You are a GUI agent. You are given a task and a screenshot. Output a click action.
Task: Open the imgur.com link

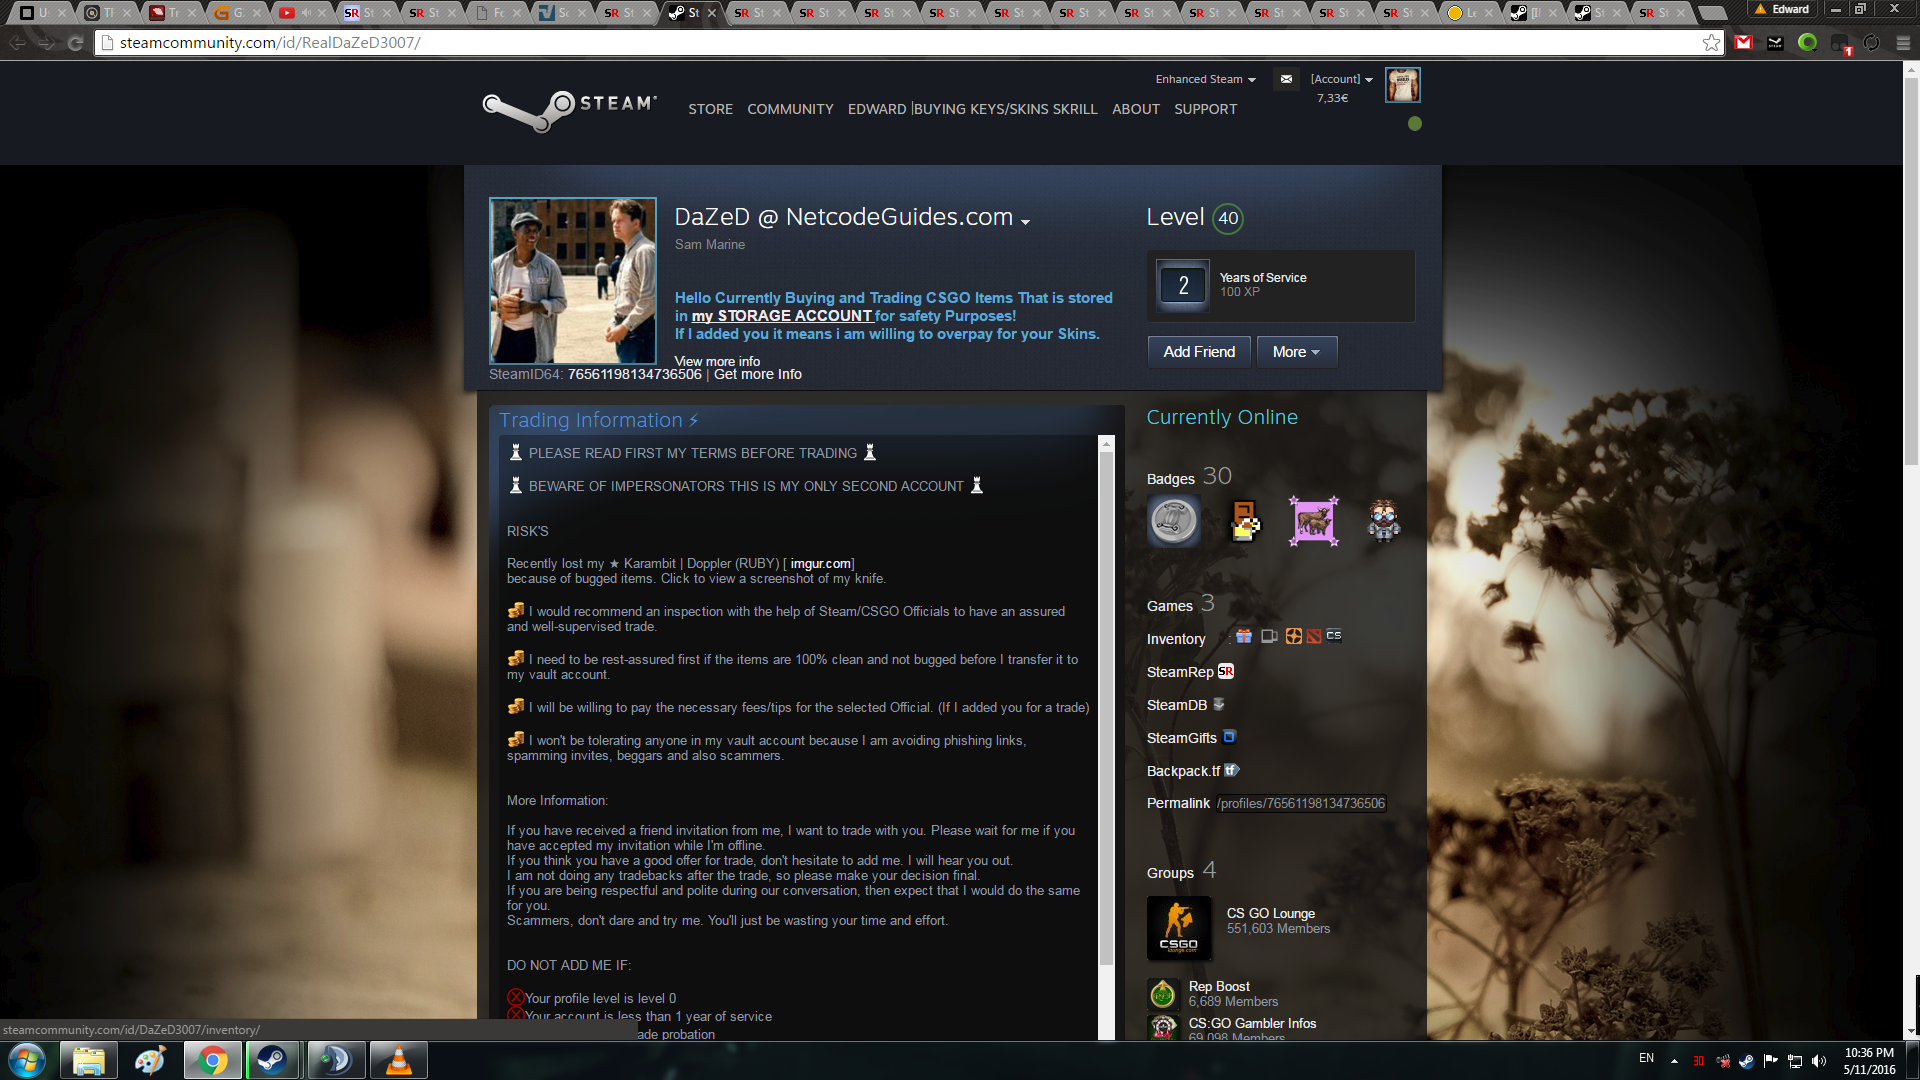(x=820, y=564)
